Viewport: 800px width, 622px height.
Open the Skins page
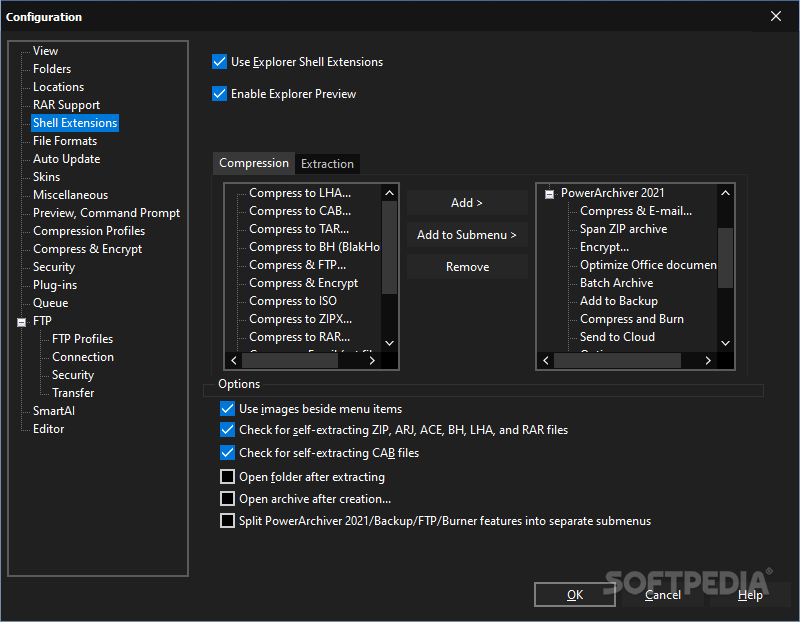point(46,177)
